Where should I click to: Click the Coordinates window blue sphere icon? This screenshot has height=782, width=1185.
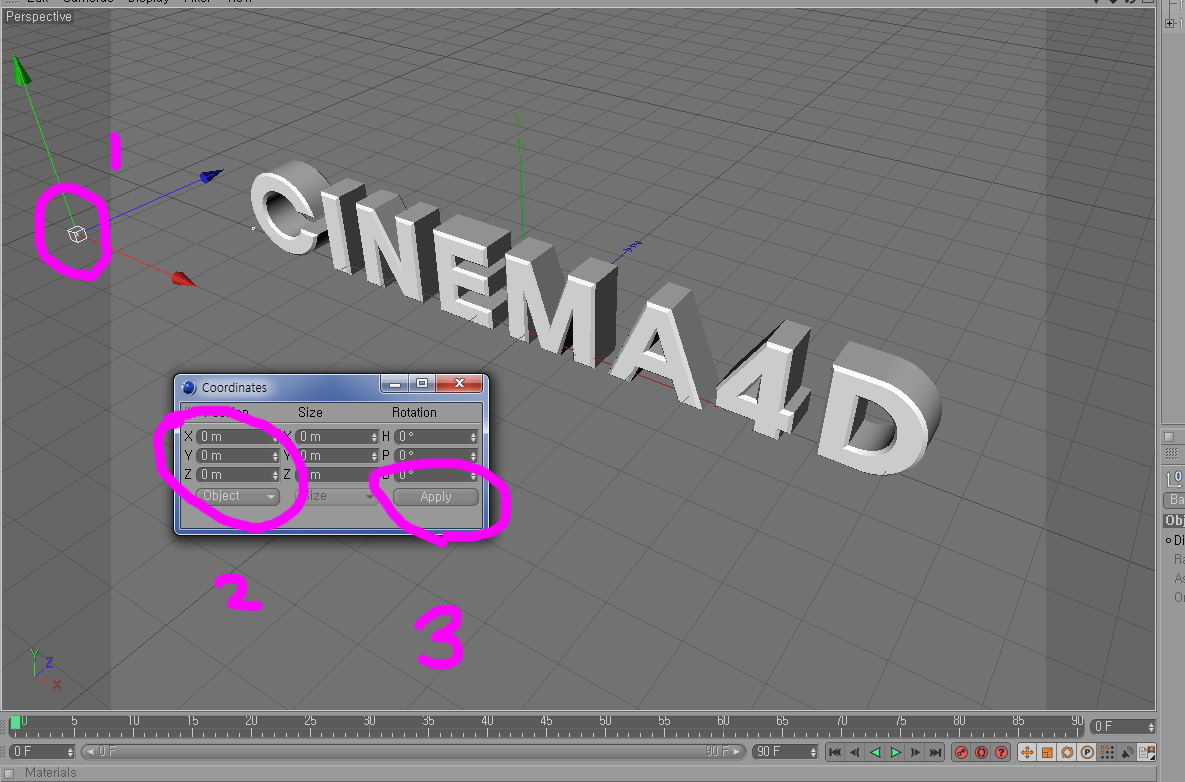tap(190, 388)
